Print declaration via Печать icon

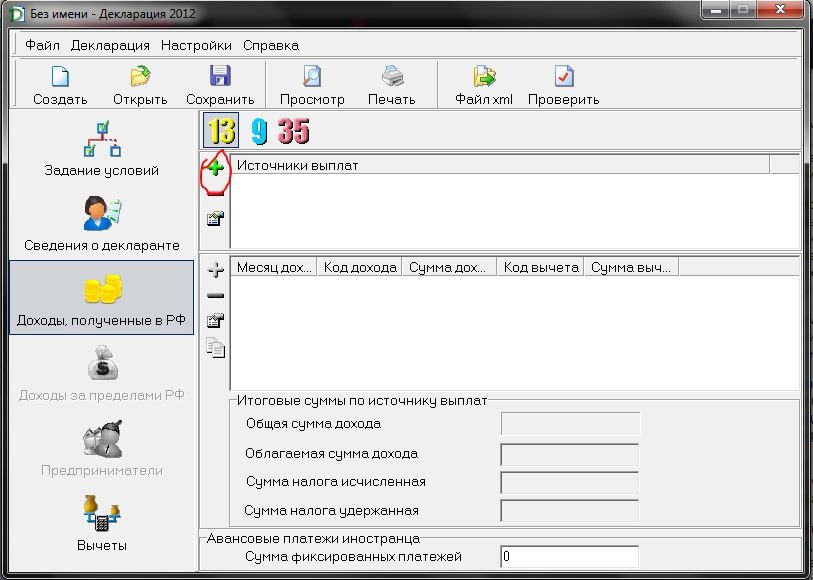click(392, 85)
